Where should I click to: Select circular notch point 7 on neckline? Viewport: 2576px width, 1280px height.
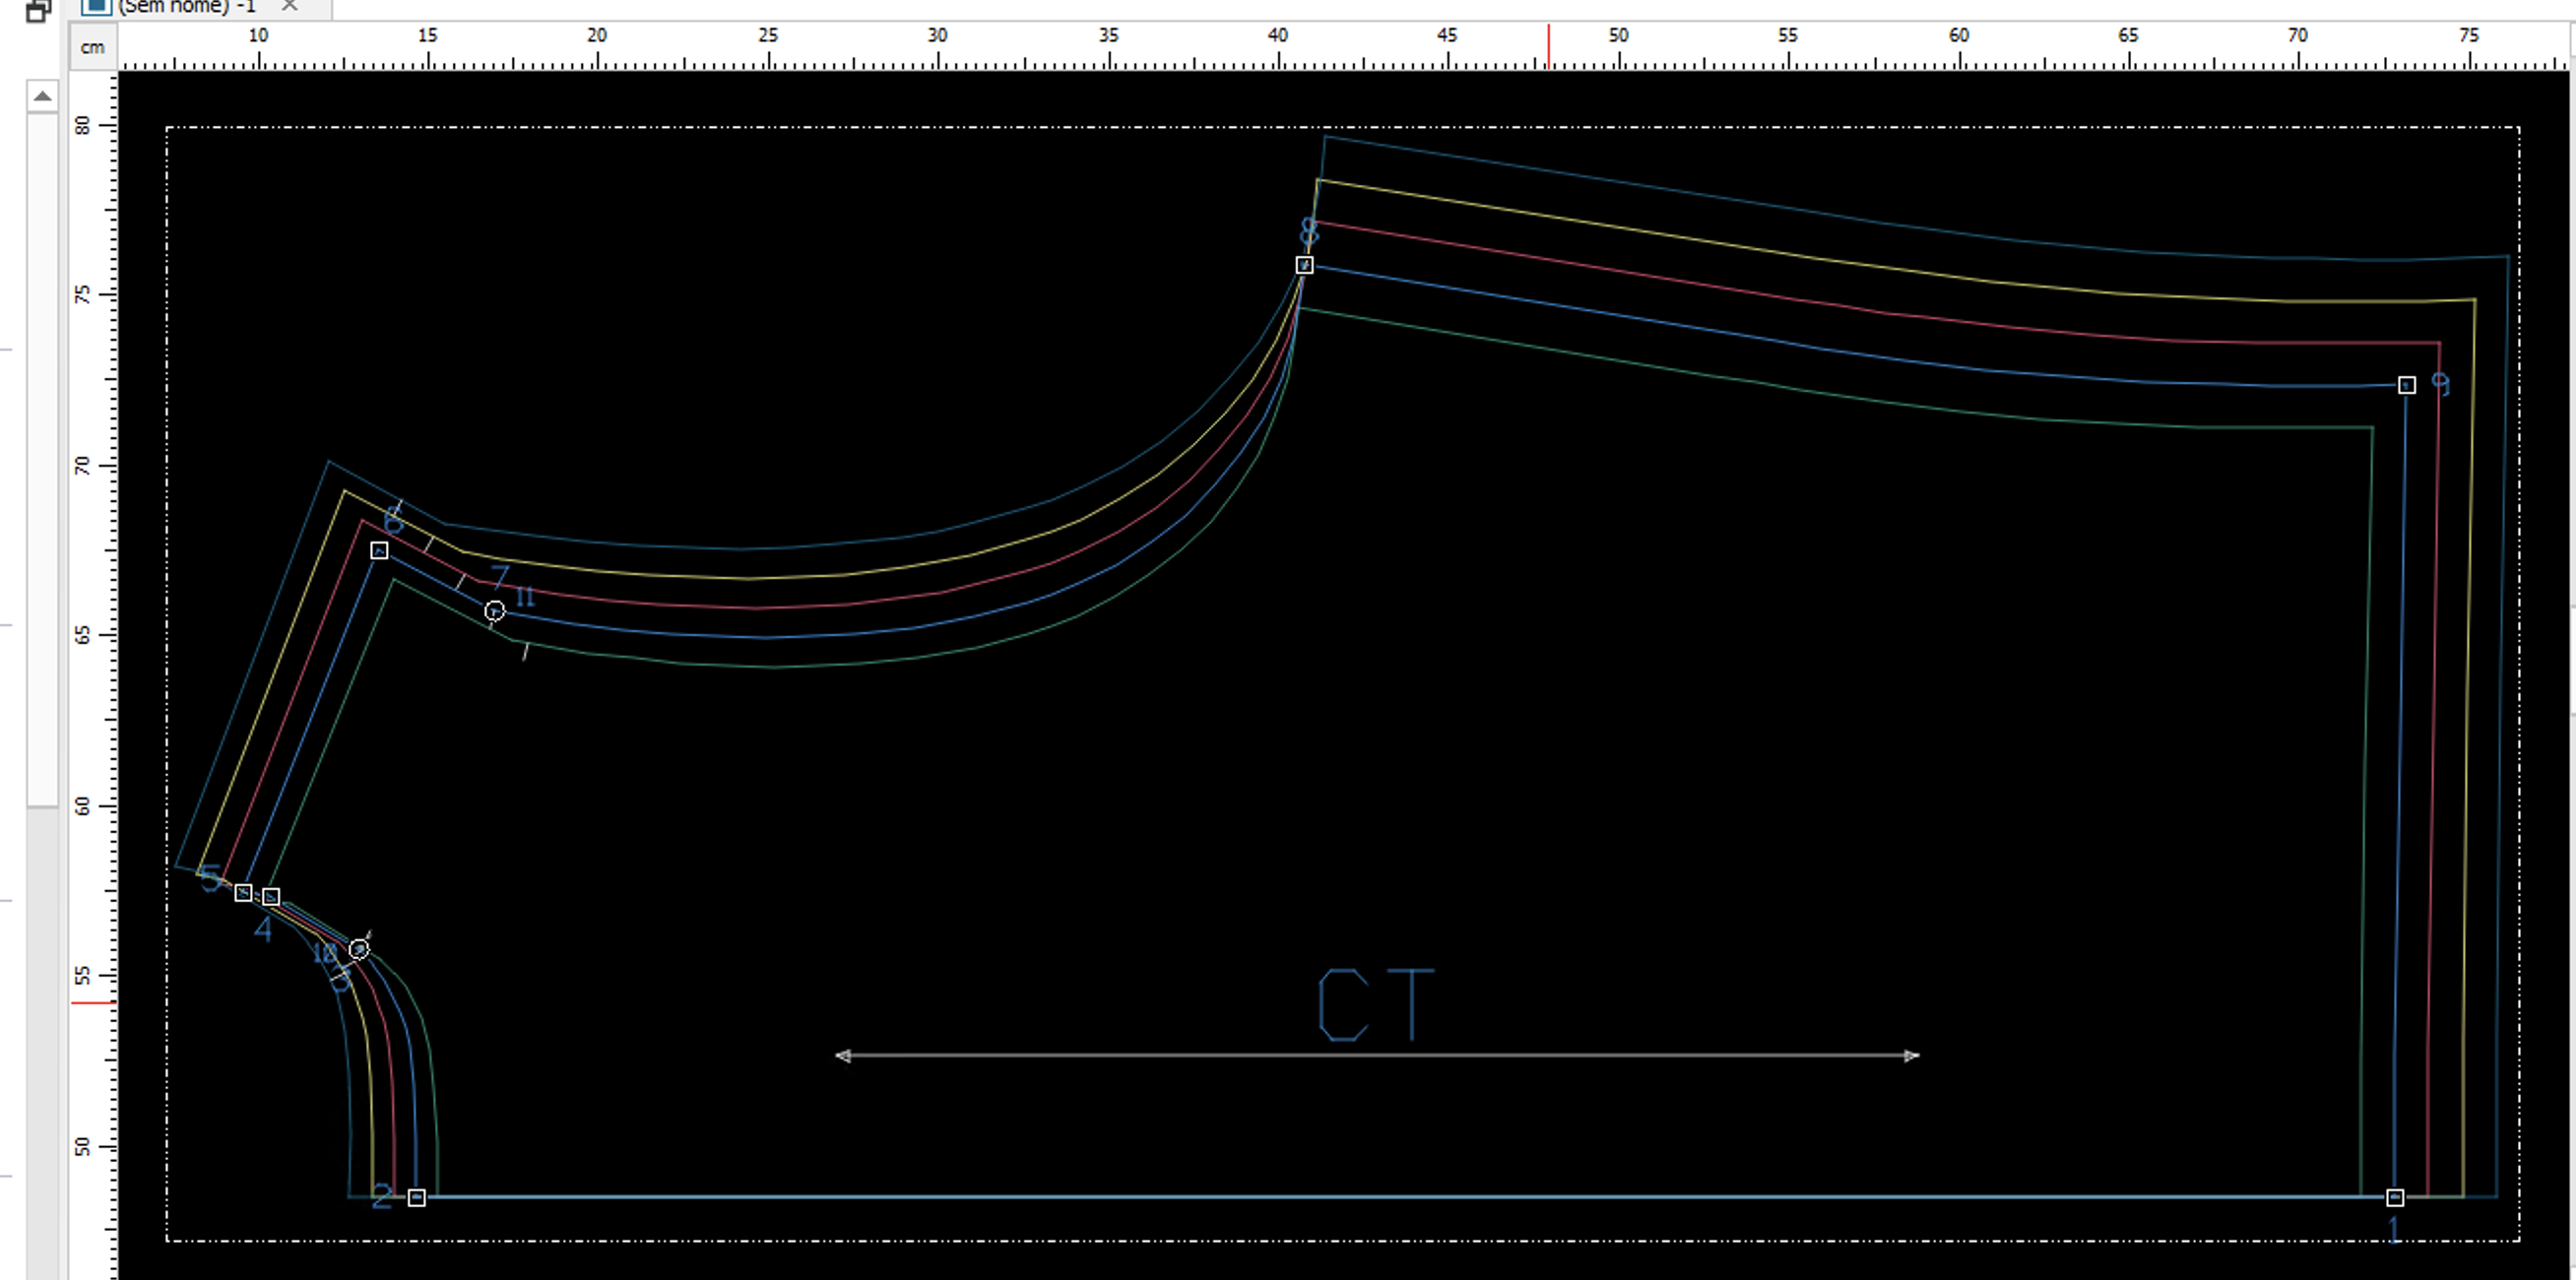(x=494, y=611)
